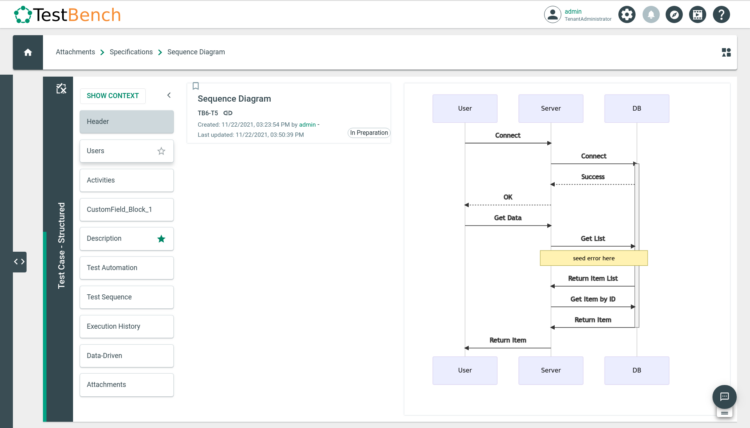This screenshot has width=750, height=428.
Task: Click the admin link in created-by line
Action: [x=307, y=125]
